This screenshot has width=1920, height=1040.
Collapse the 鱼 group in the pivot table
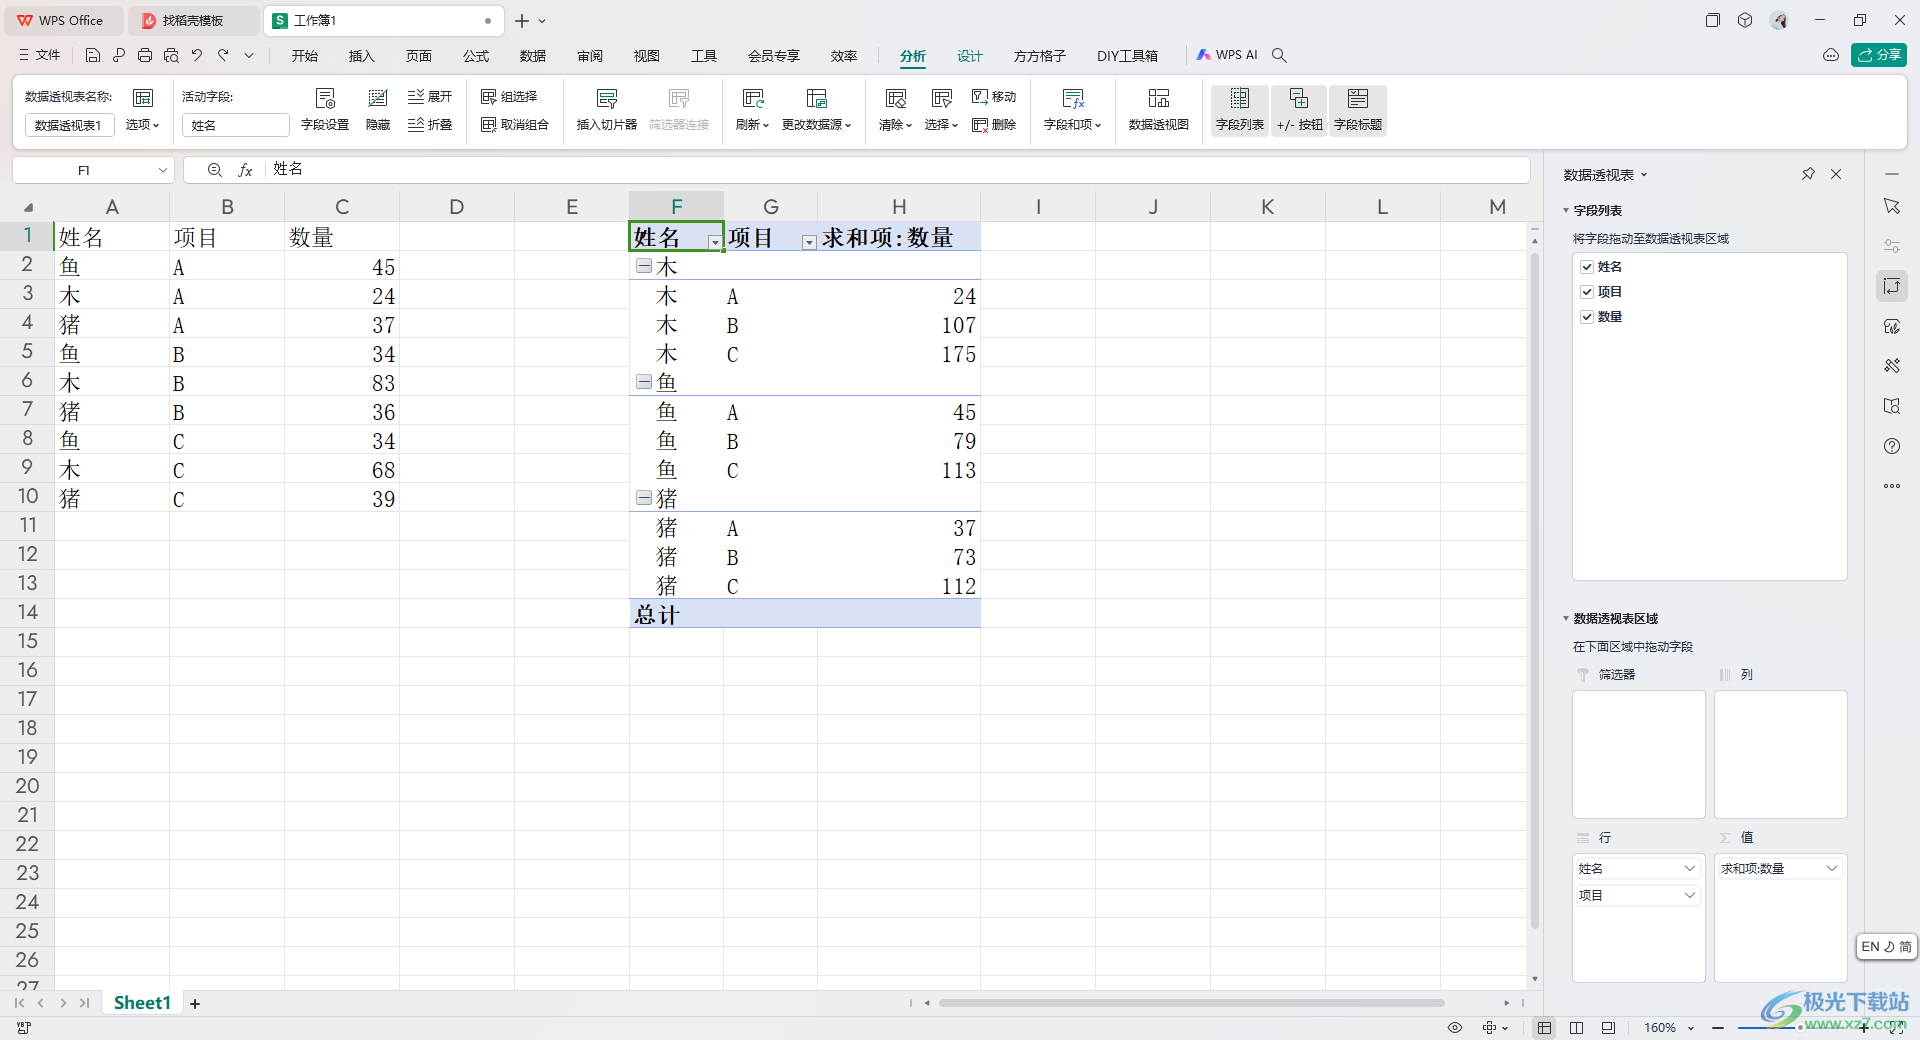[644, 382]
